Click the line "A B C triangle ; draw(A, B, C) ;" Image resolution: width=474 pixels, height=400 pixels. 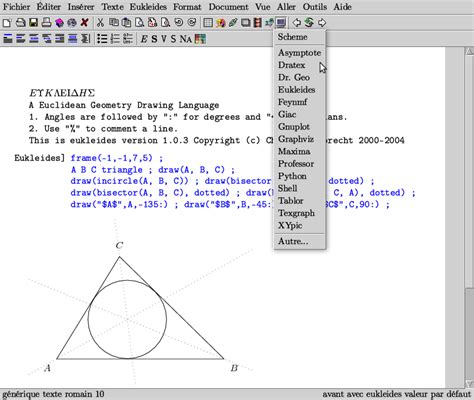click(x=153, y=170)
